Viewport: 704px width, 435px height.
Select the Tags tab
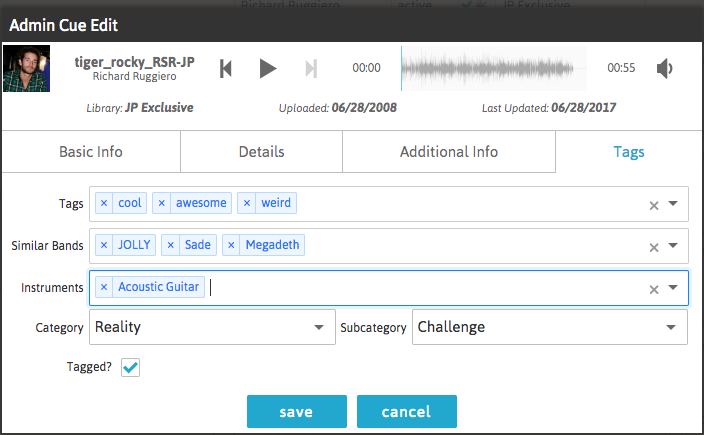click(x=629, y=152)
